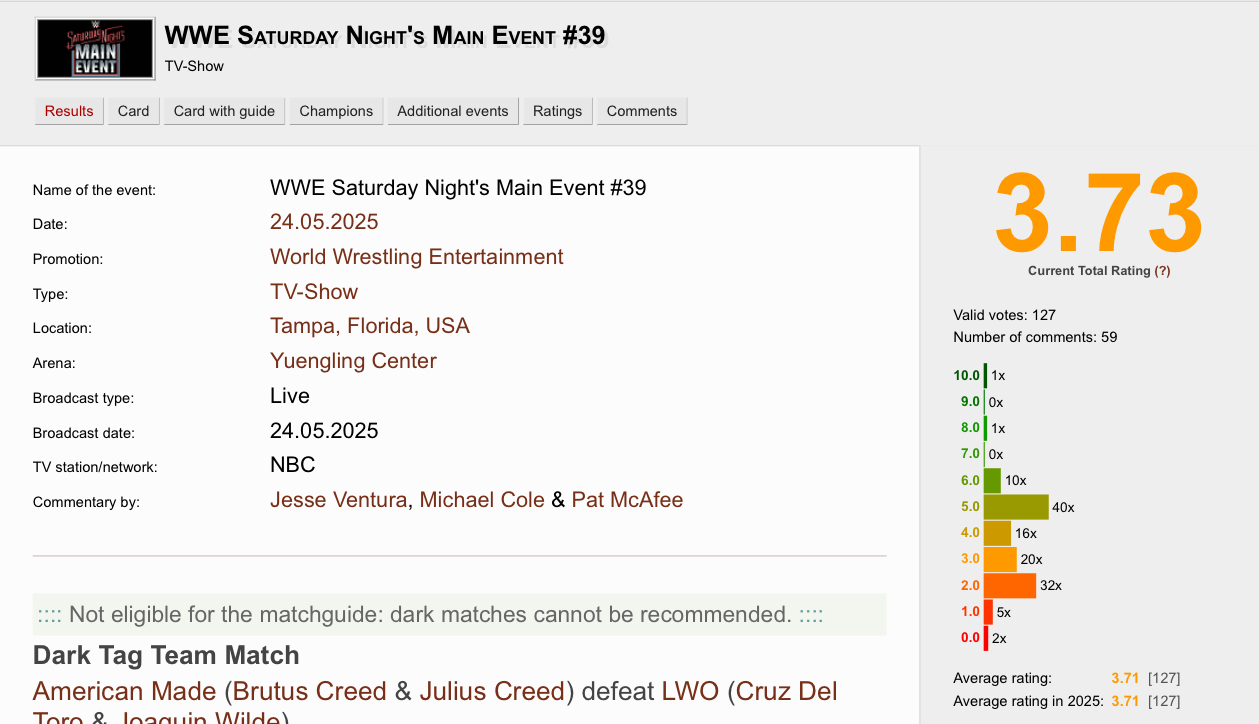Image resolution: width=1259 pixels, height=724 pixels.
Task: Click the 5.0 rating bar with 40x
Action: 1016,507
